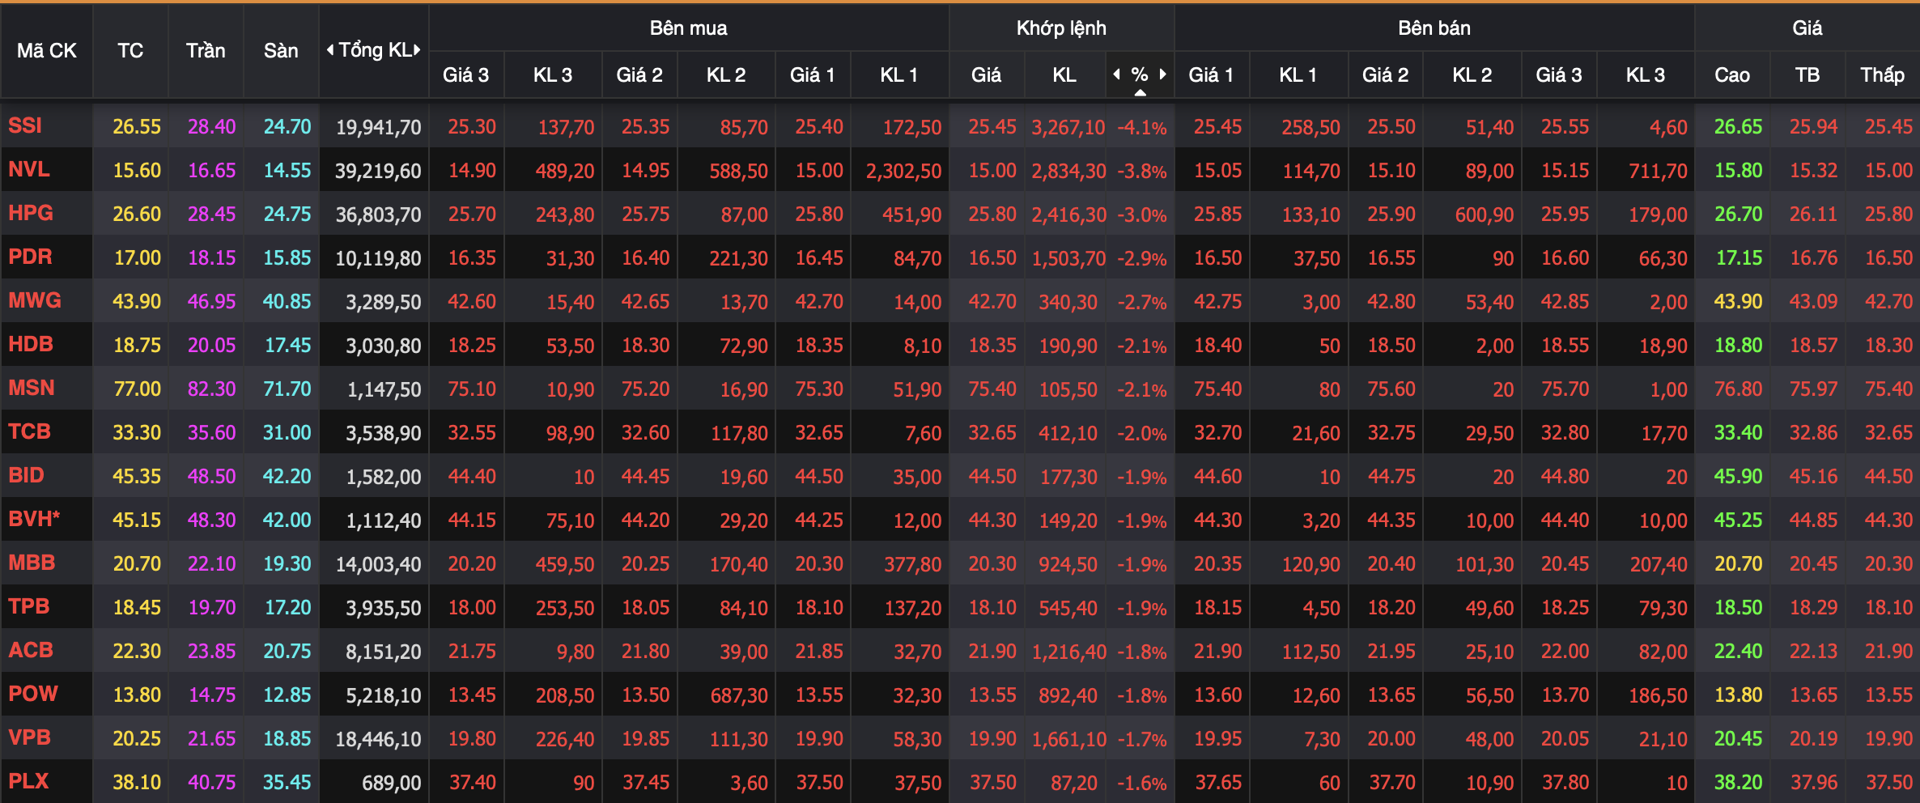This screenshot has width=1920, height=803.
Task: Sort by Khớp lệnh Giá header
Action: pos(985,75)
